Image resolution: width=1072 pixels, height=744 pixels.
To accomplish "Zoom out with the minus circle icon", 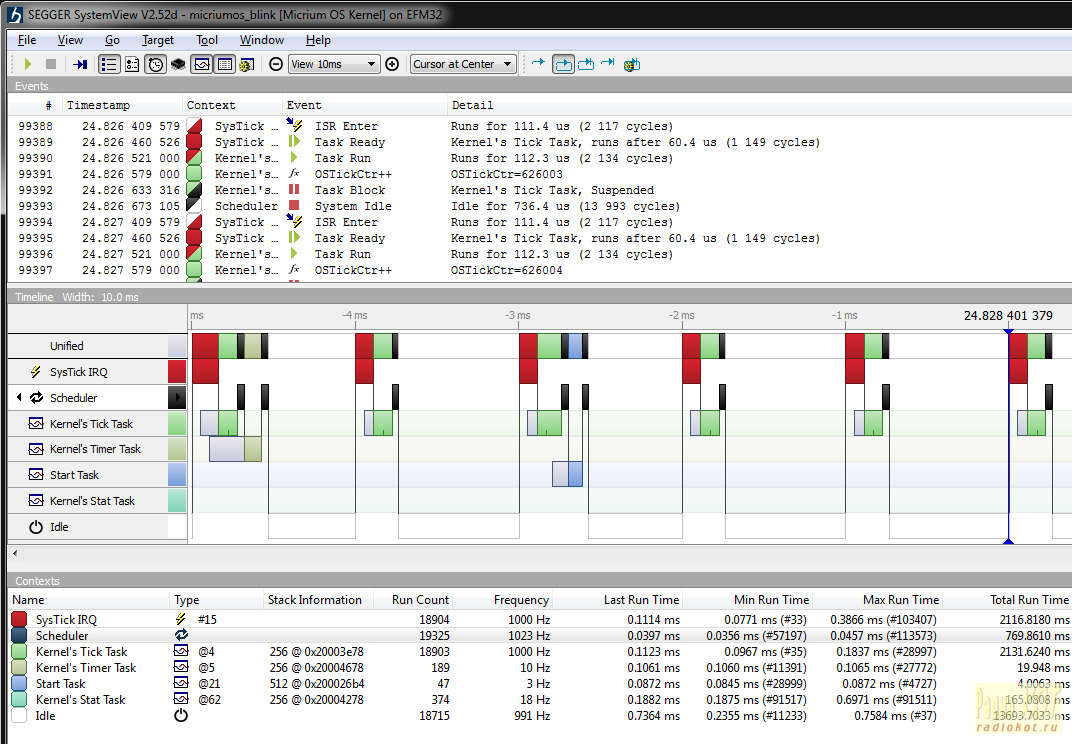I will point(276,64).
